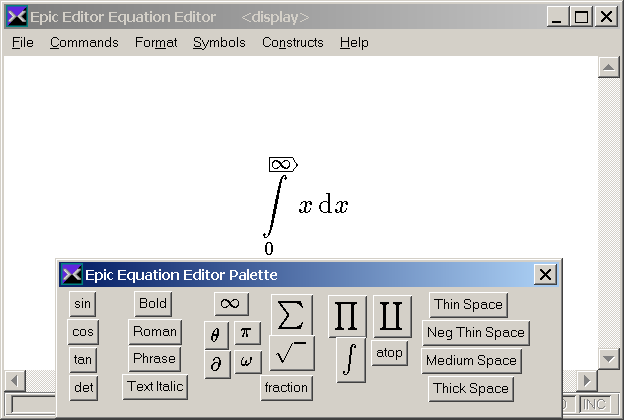This screenshot has height=420, width=624.
Task: Click the cos function button
Action: click(83, 332)
